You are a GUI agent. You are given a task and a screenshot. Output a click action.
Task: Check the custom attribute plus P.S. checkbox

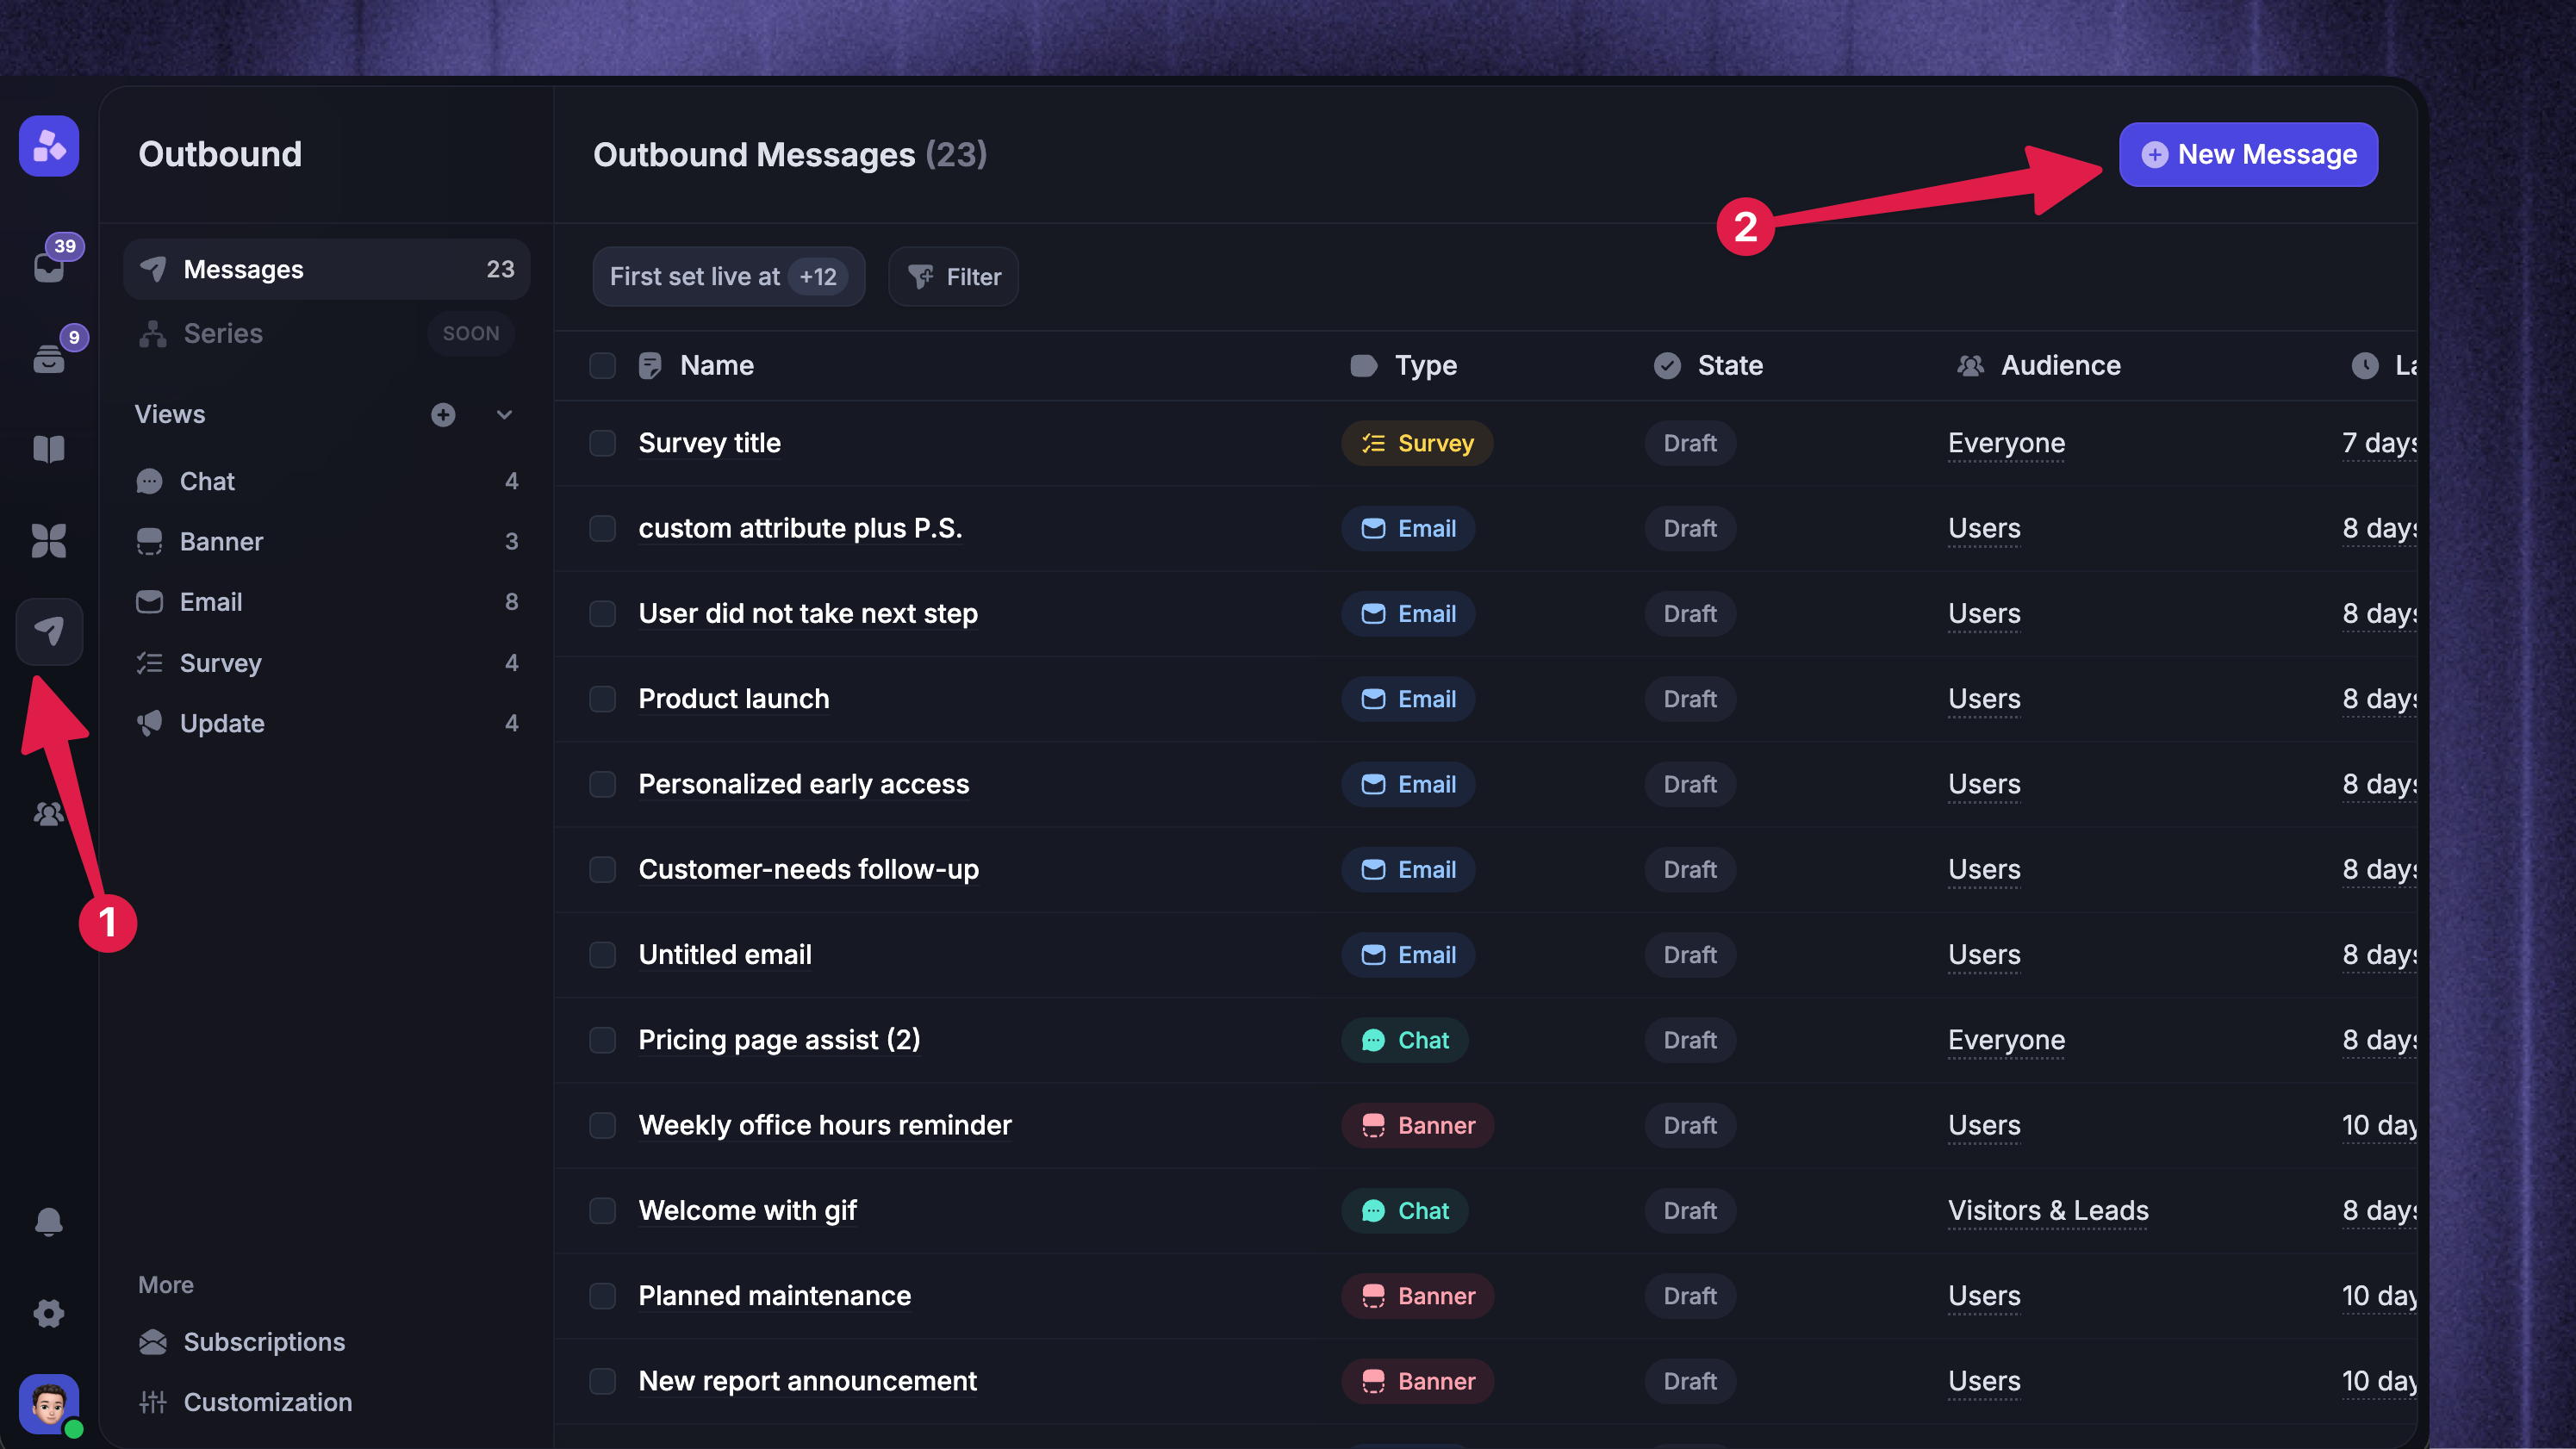point(602,528)
